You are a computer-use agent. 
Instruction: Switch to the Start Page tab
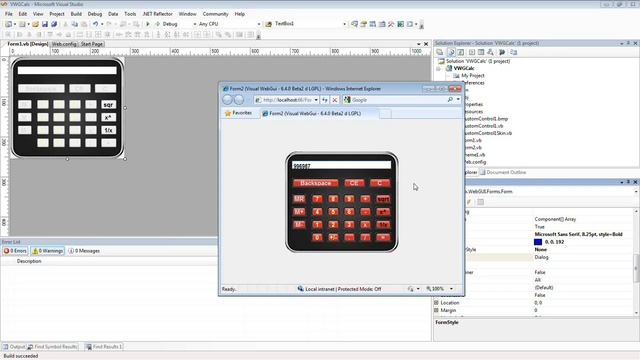91,44
